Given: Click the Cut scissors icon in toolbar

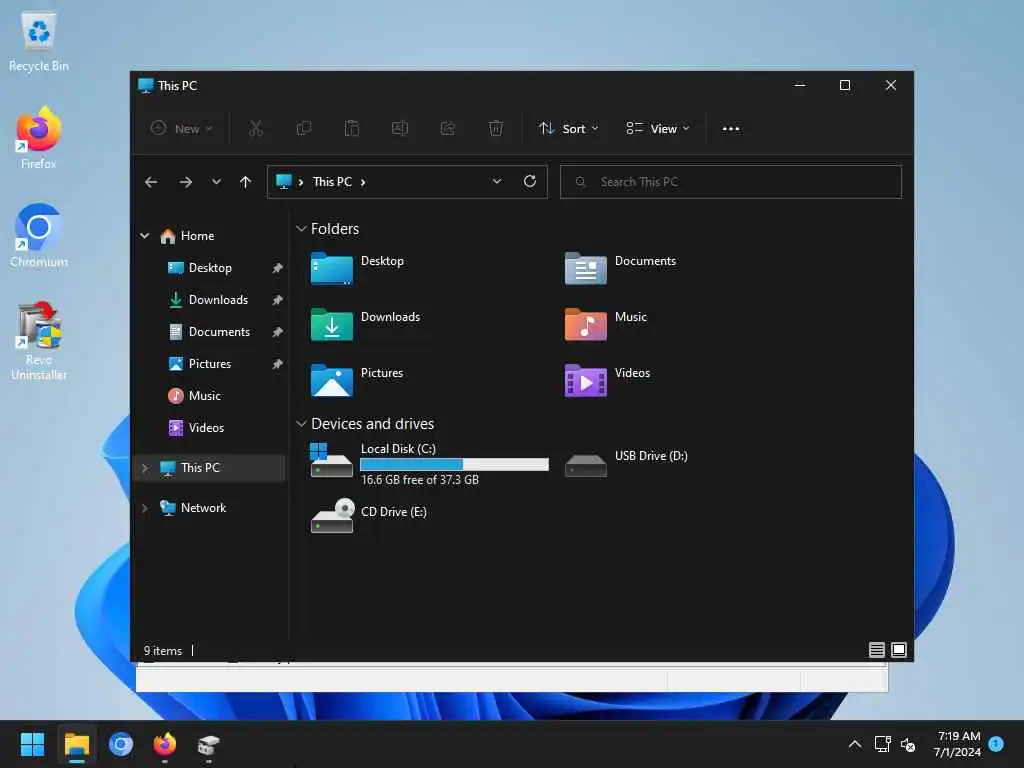Looking at the screenshot, I should [x=255, y=129].
